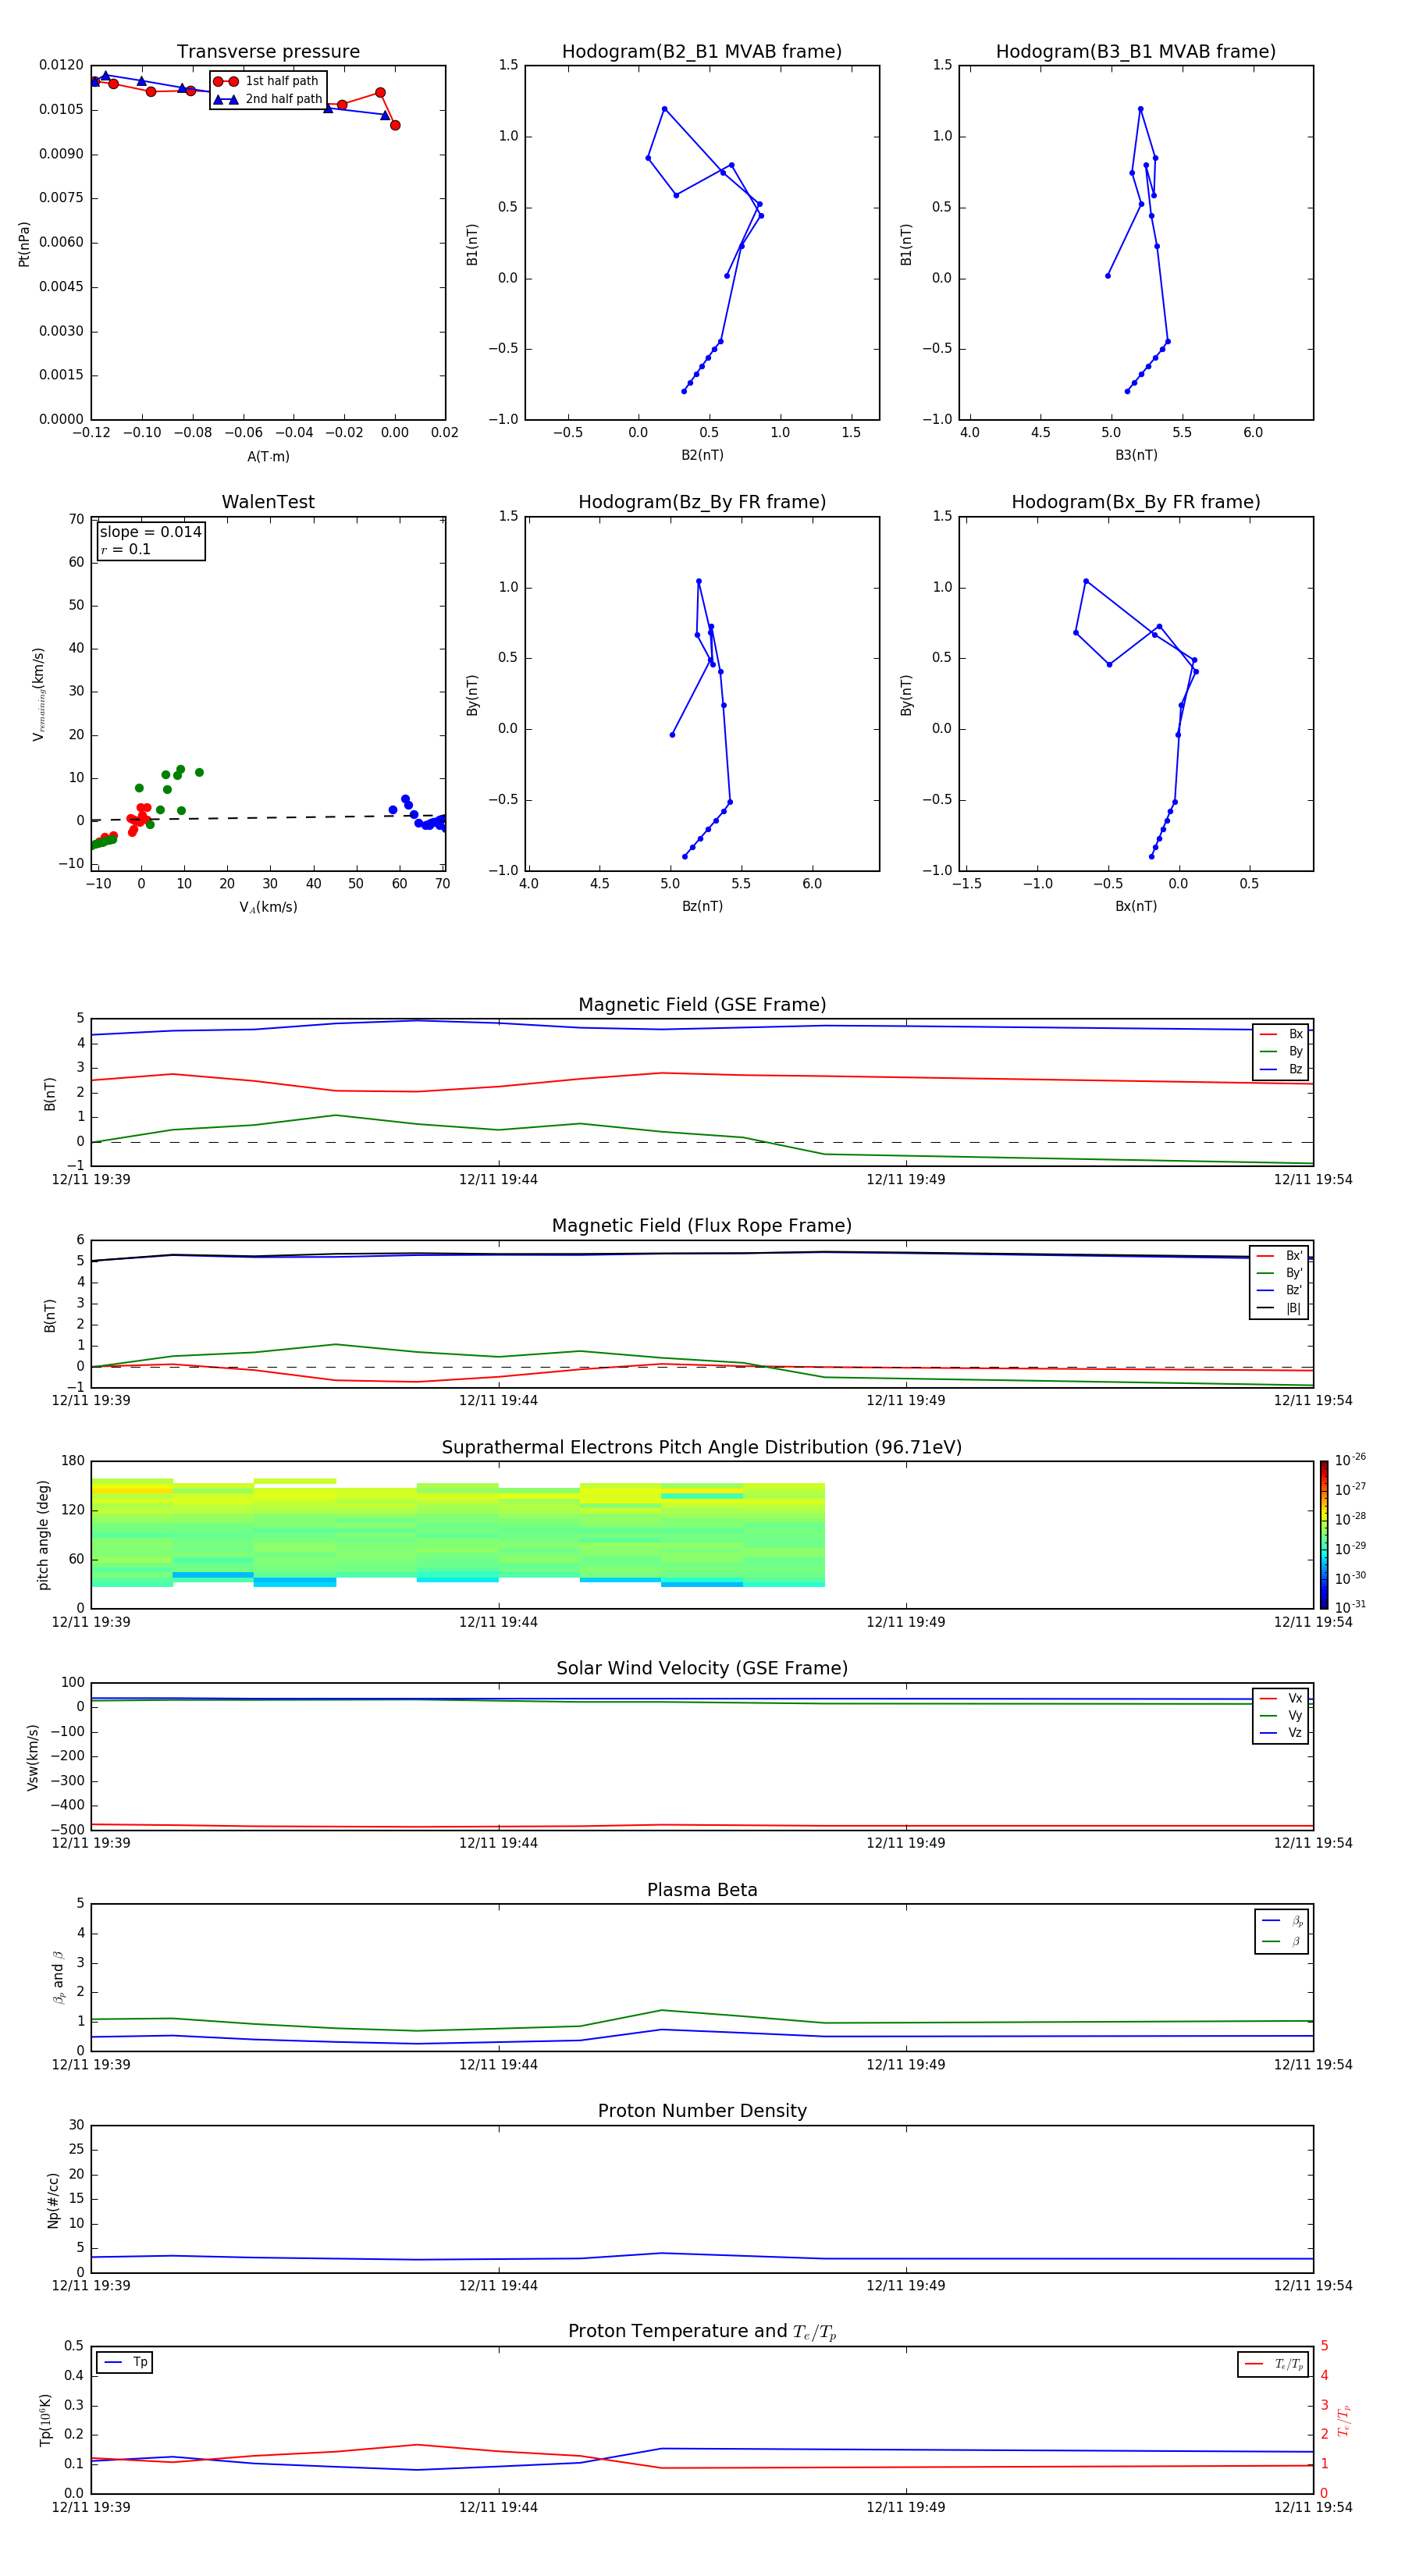1405x2576 pixels.
Task: Select 'Bz' in the GSE magnetic field legend
Action: click(1281, 1069)
